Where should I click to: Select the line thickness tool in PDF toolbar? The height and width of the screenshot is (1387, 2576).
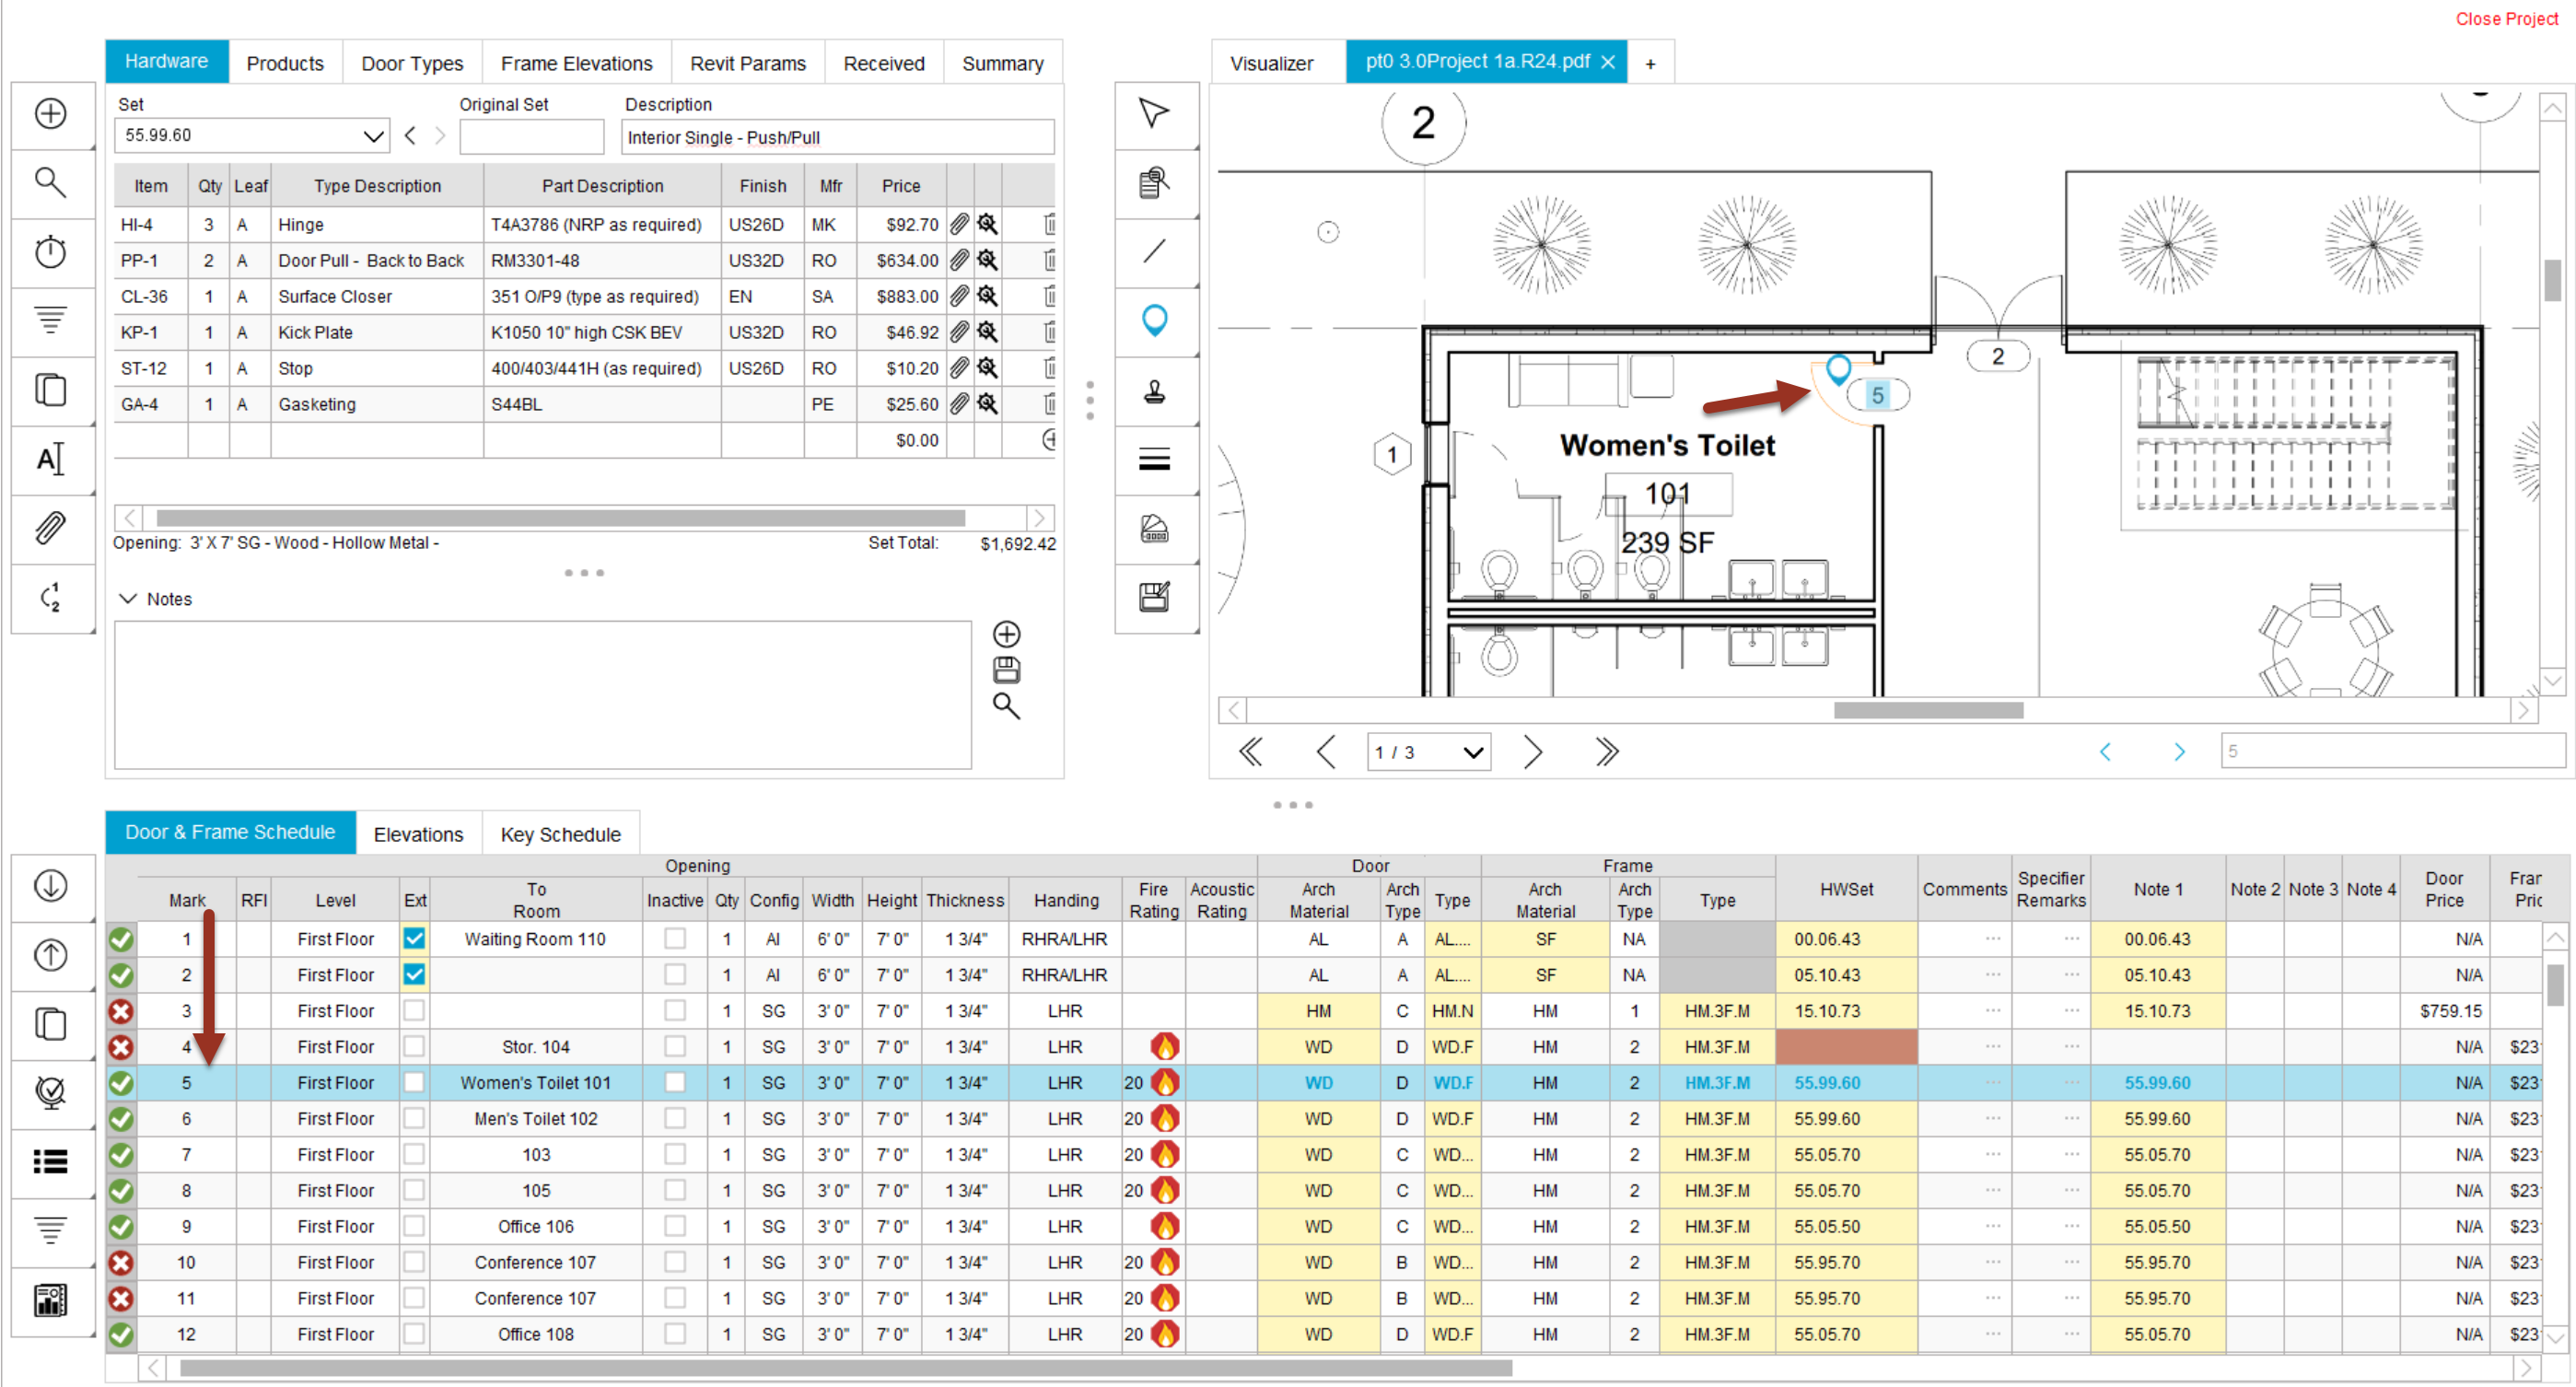1154,459
